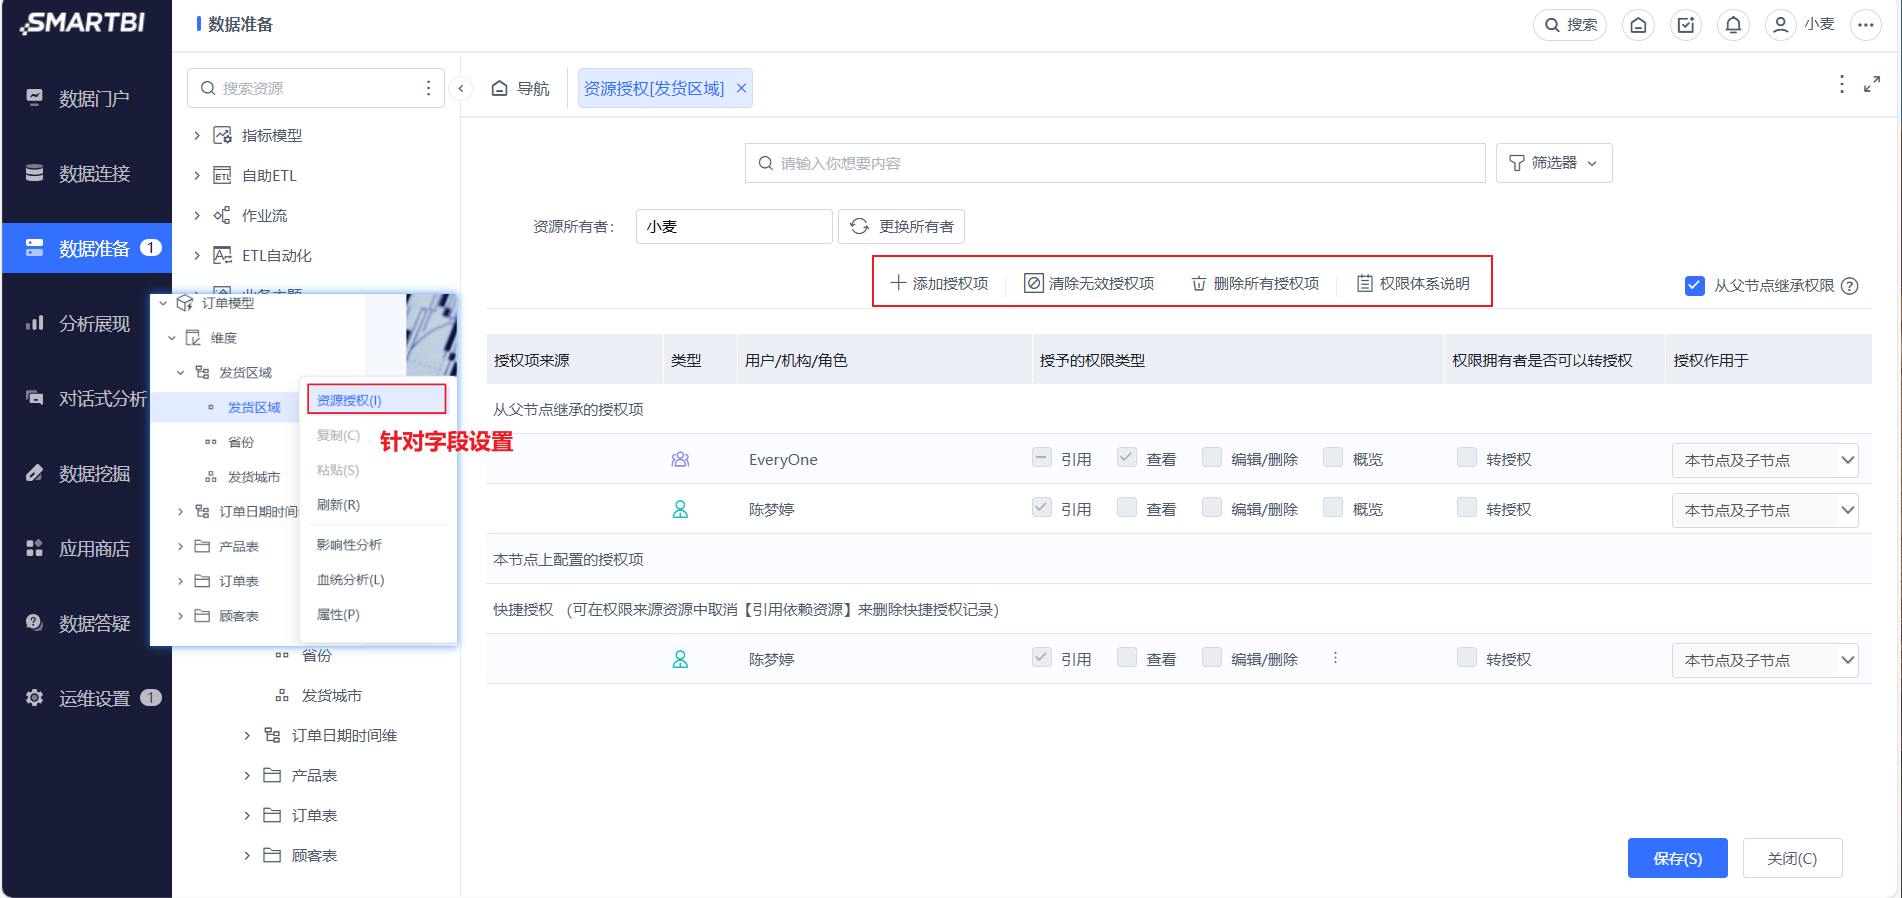1902x898 pixels.
Task: Click the 删除所有授权项 button
Action: [1255, 283]
